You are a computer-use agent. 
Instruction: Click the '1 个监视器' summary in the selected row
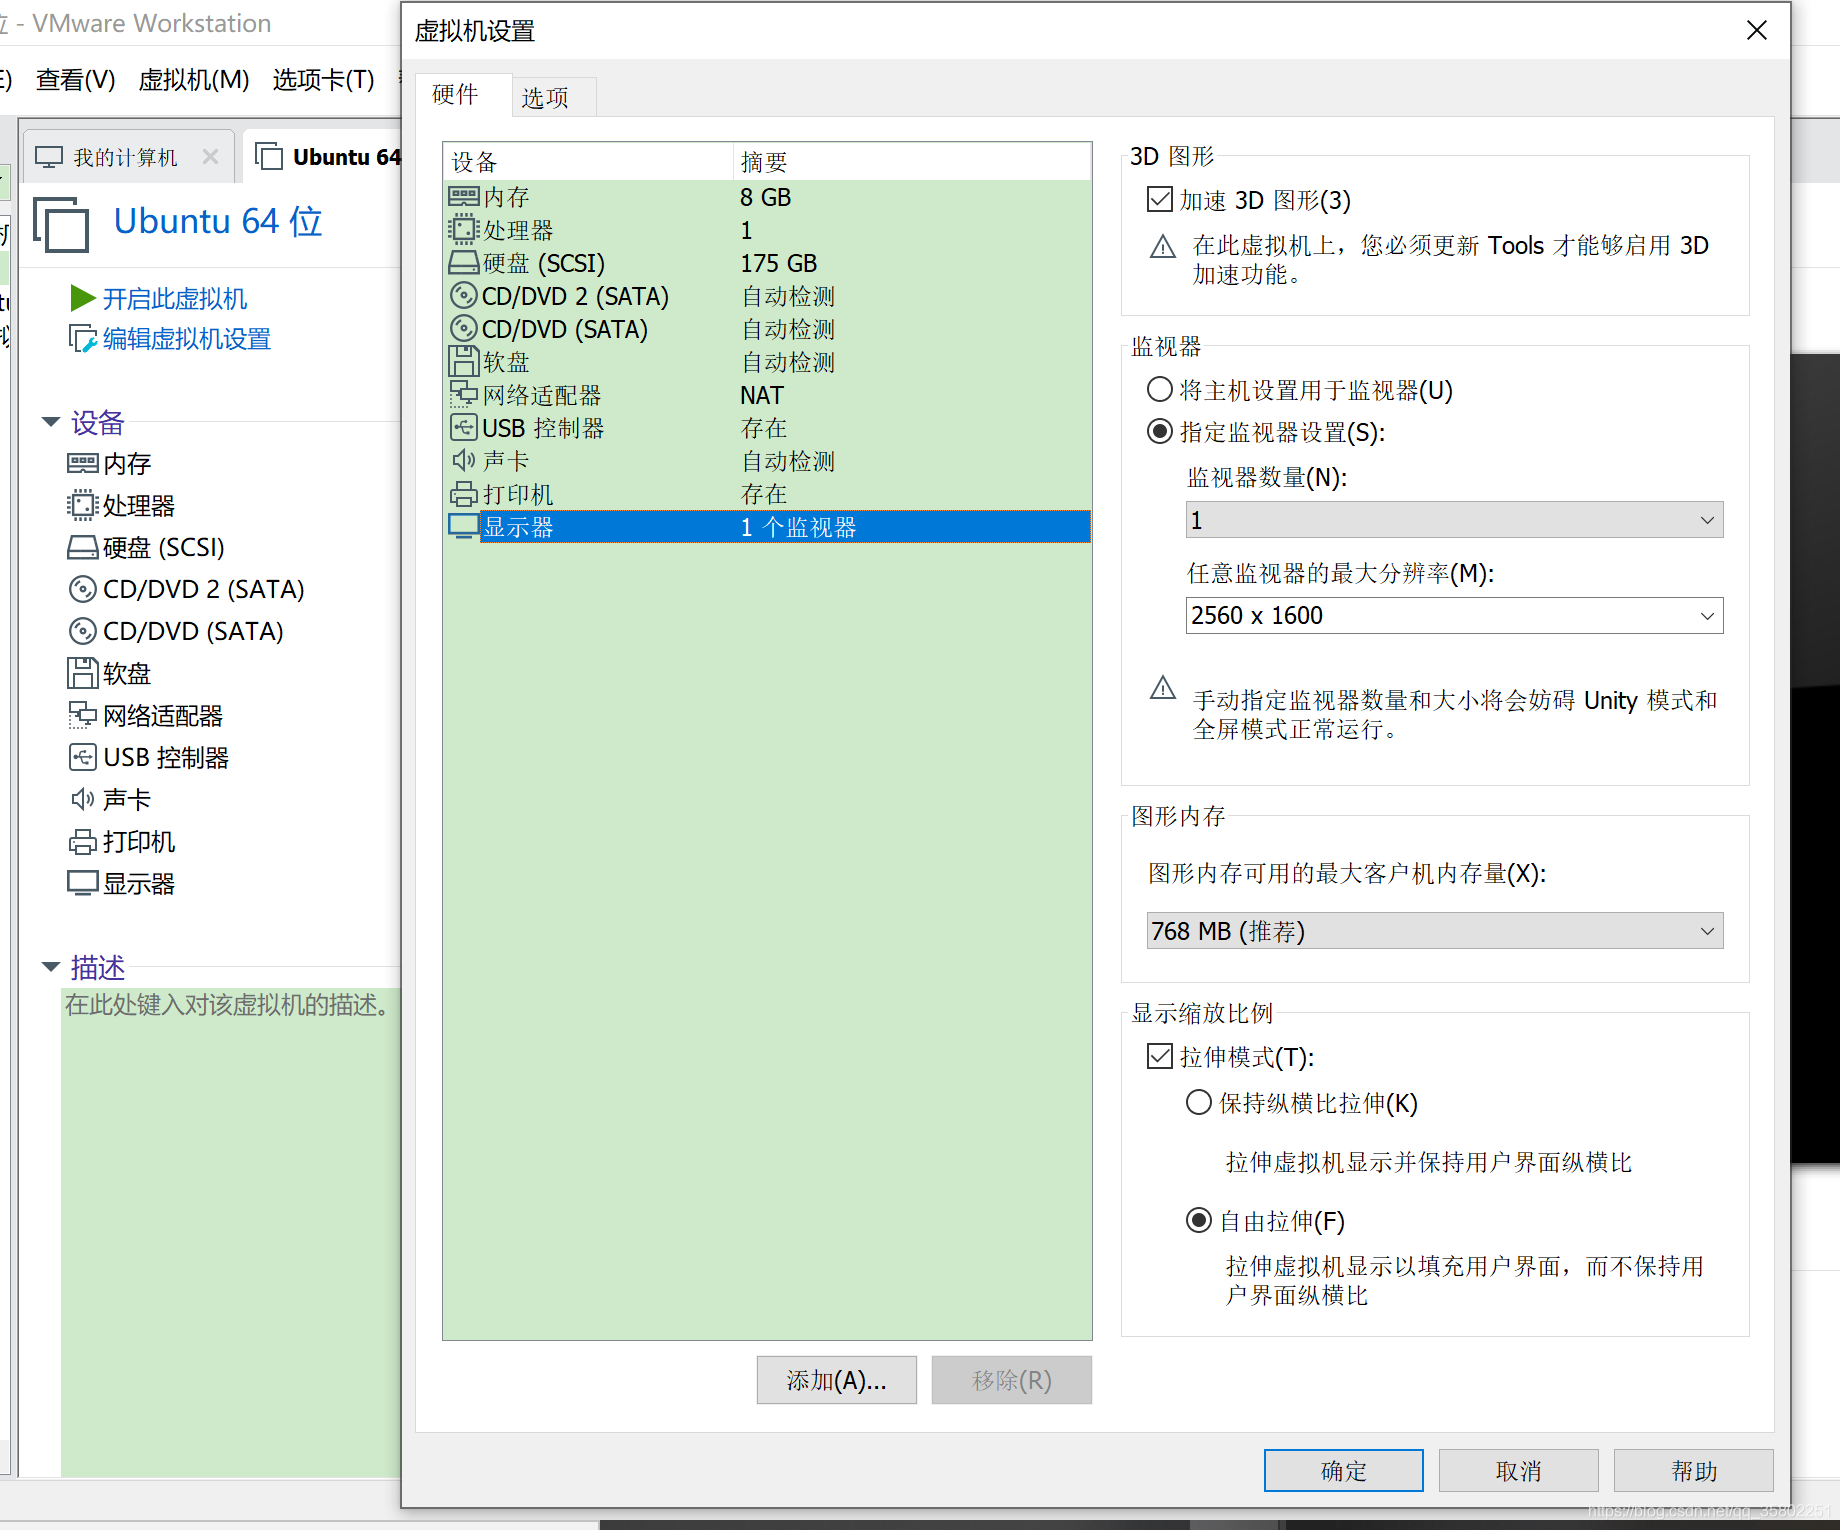(x=798, y=527)
